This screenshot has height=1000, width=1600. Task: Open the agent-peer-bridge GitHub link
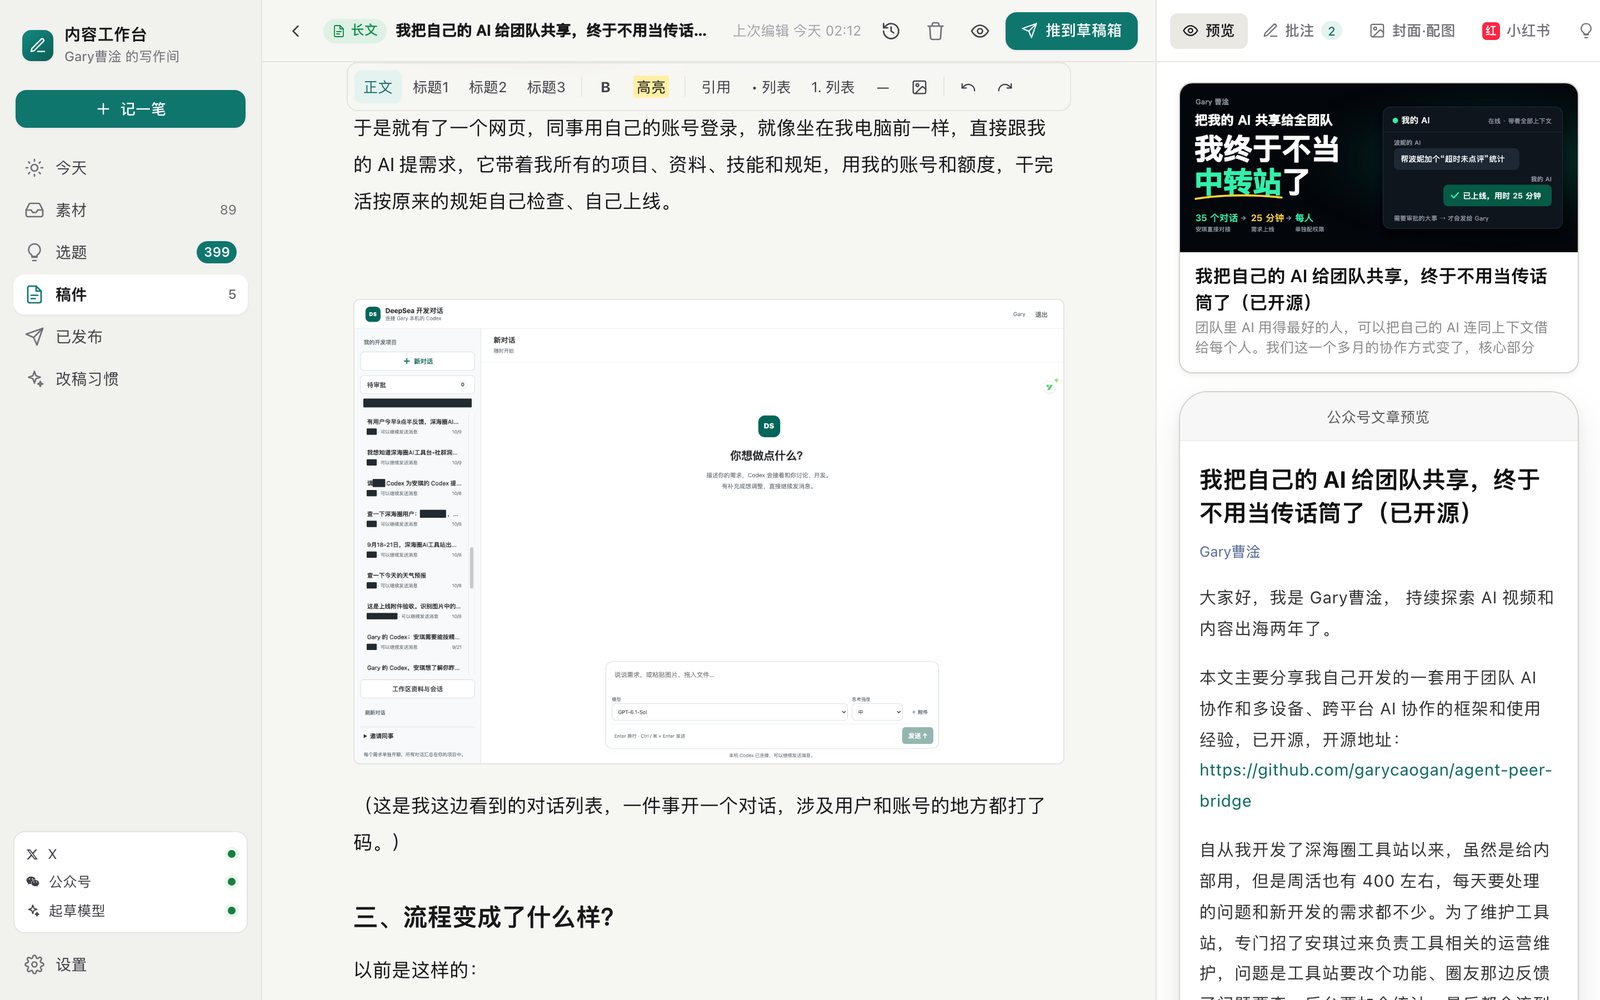click(x=1376, y=785)
